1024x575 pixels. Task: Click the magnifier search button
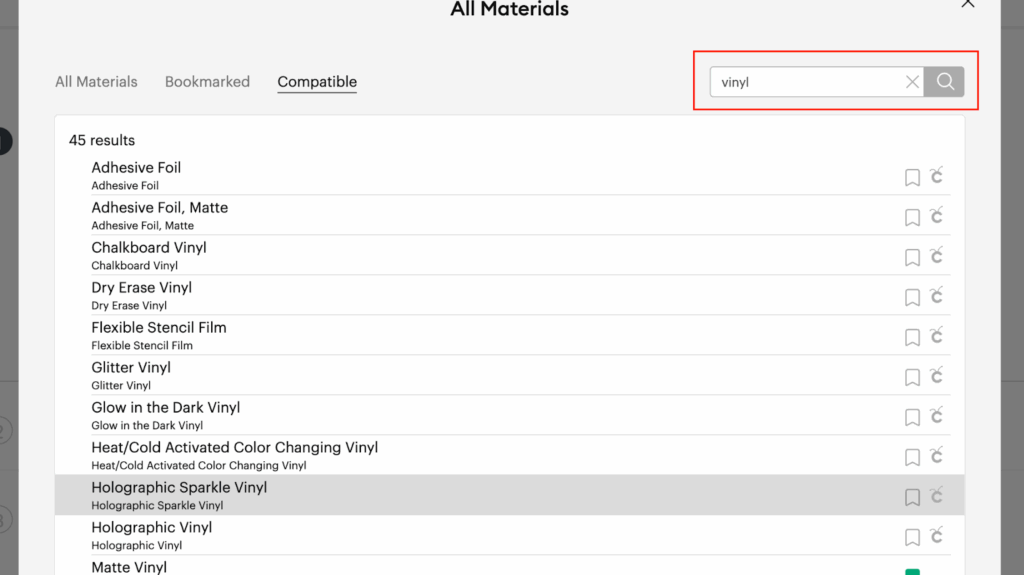click(x=944, y=82)
